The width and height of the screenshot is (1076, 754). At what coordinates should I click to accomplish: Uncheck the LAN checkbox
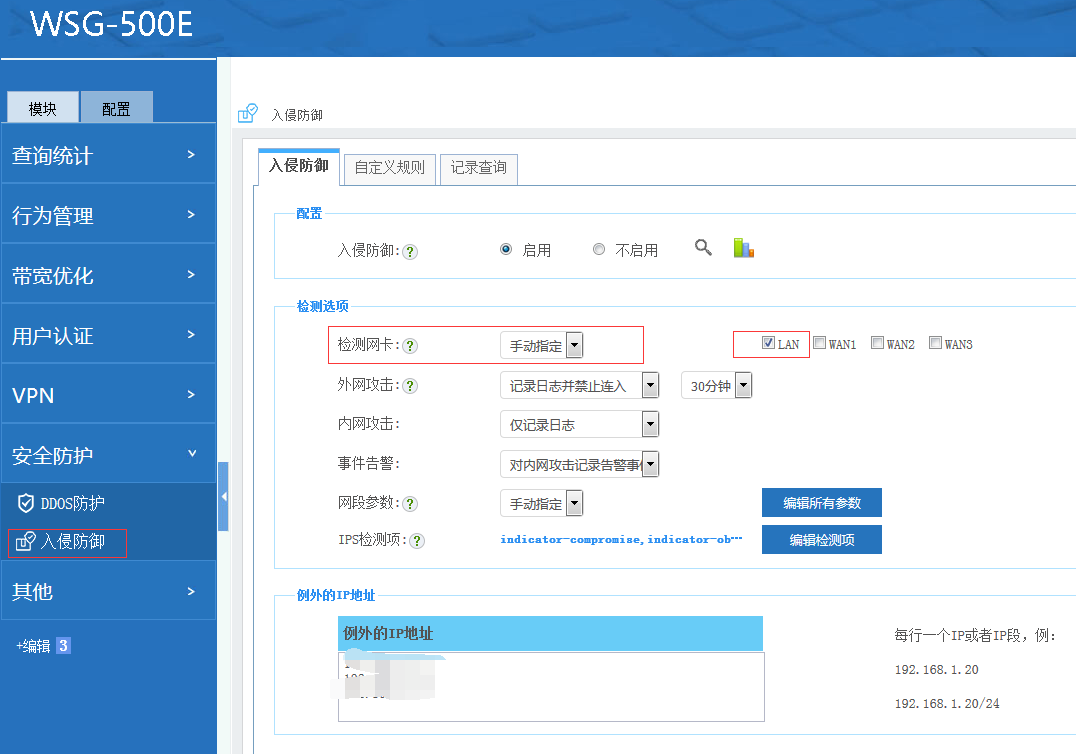(768, 343)
